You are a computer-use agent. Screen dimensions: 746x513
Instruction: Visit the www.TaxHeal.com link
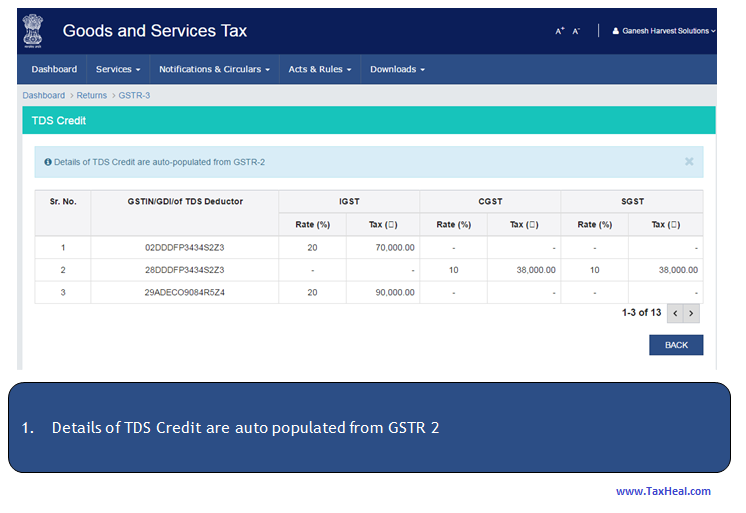point(663,491)
